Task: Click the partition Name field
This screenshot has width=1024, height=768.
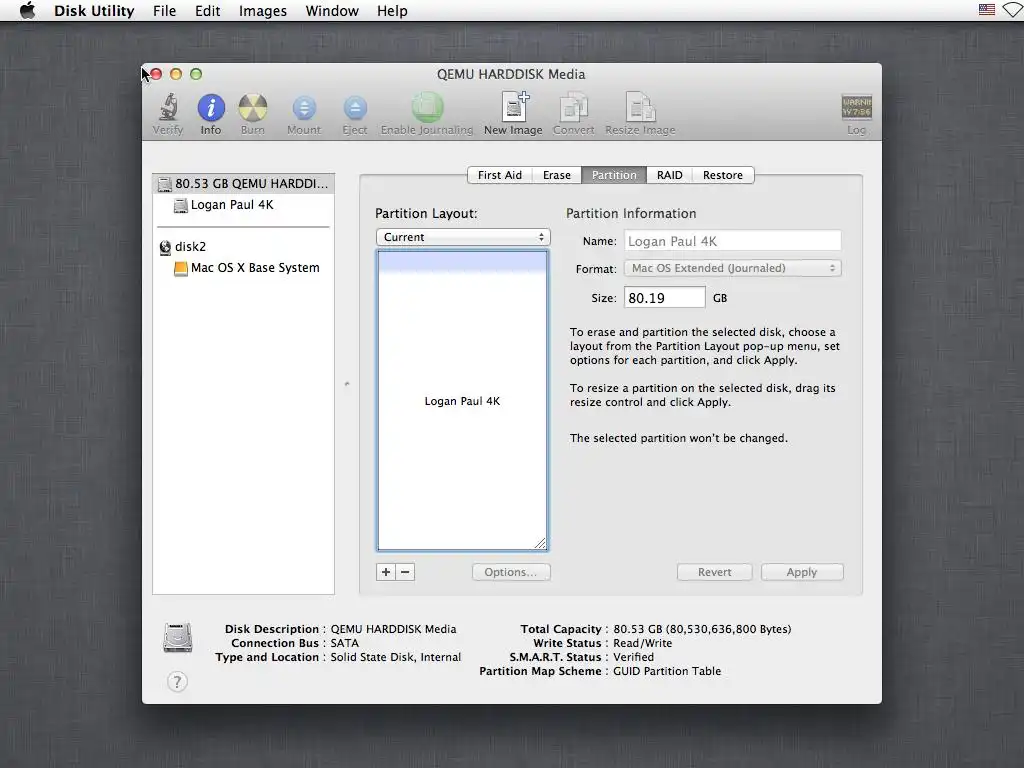Action: [x=733, y=241]
